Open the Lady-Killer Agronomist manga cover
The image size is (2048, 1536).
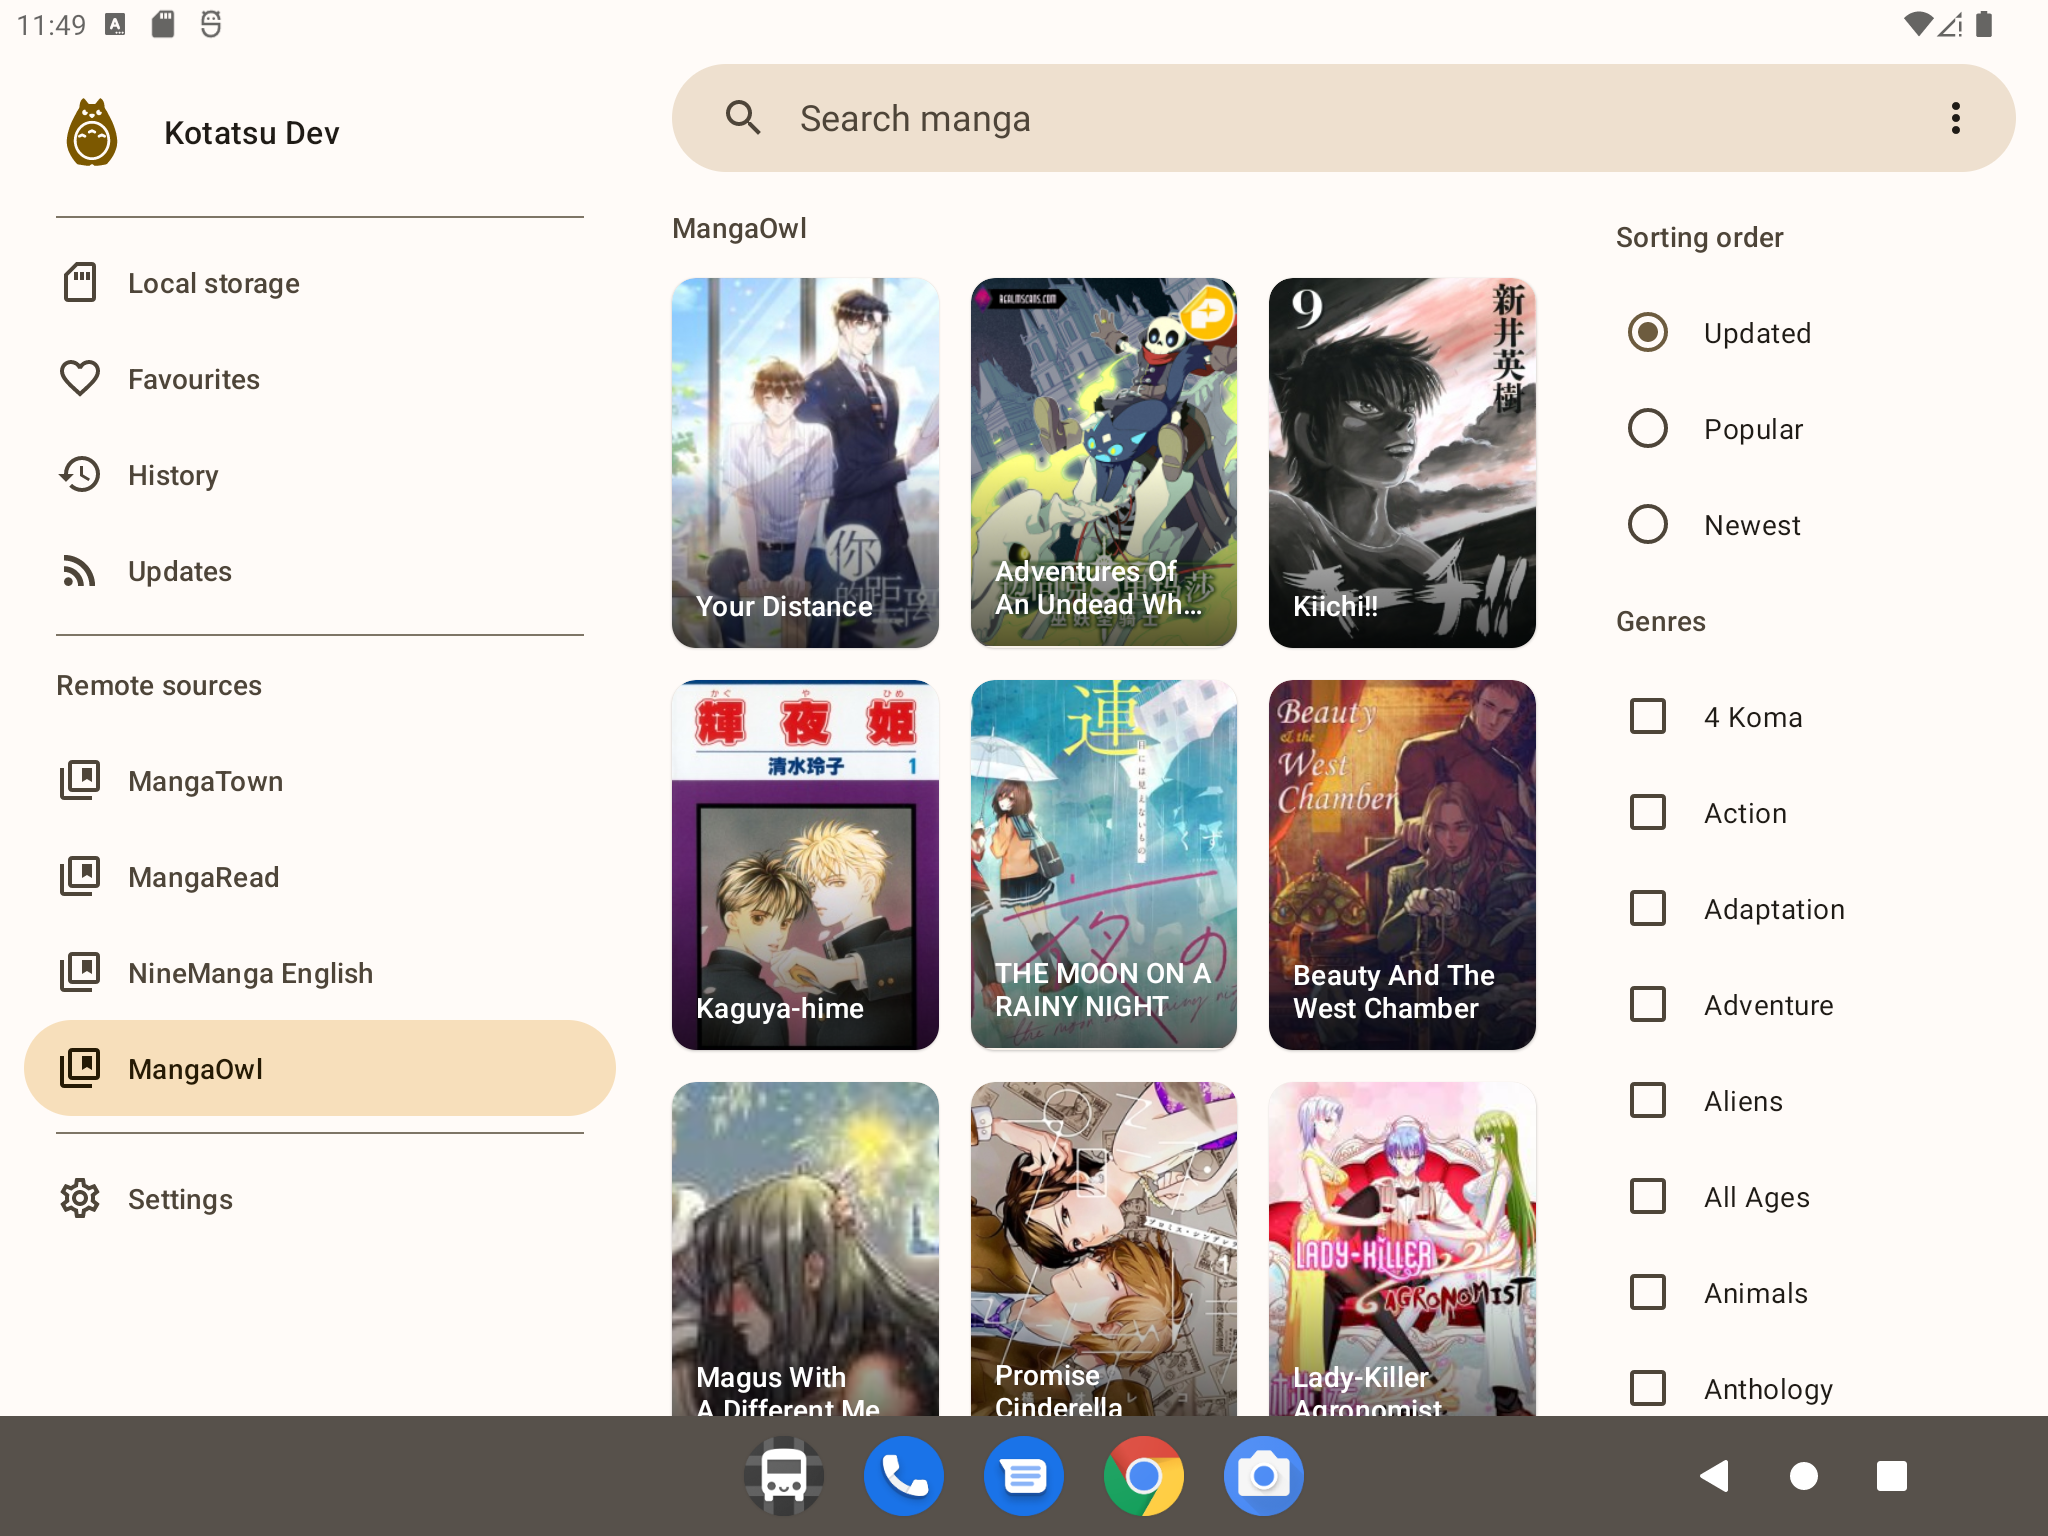click(1402, 1249)
